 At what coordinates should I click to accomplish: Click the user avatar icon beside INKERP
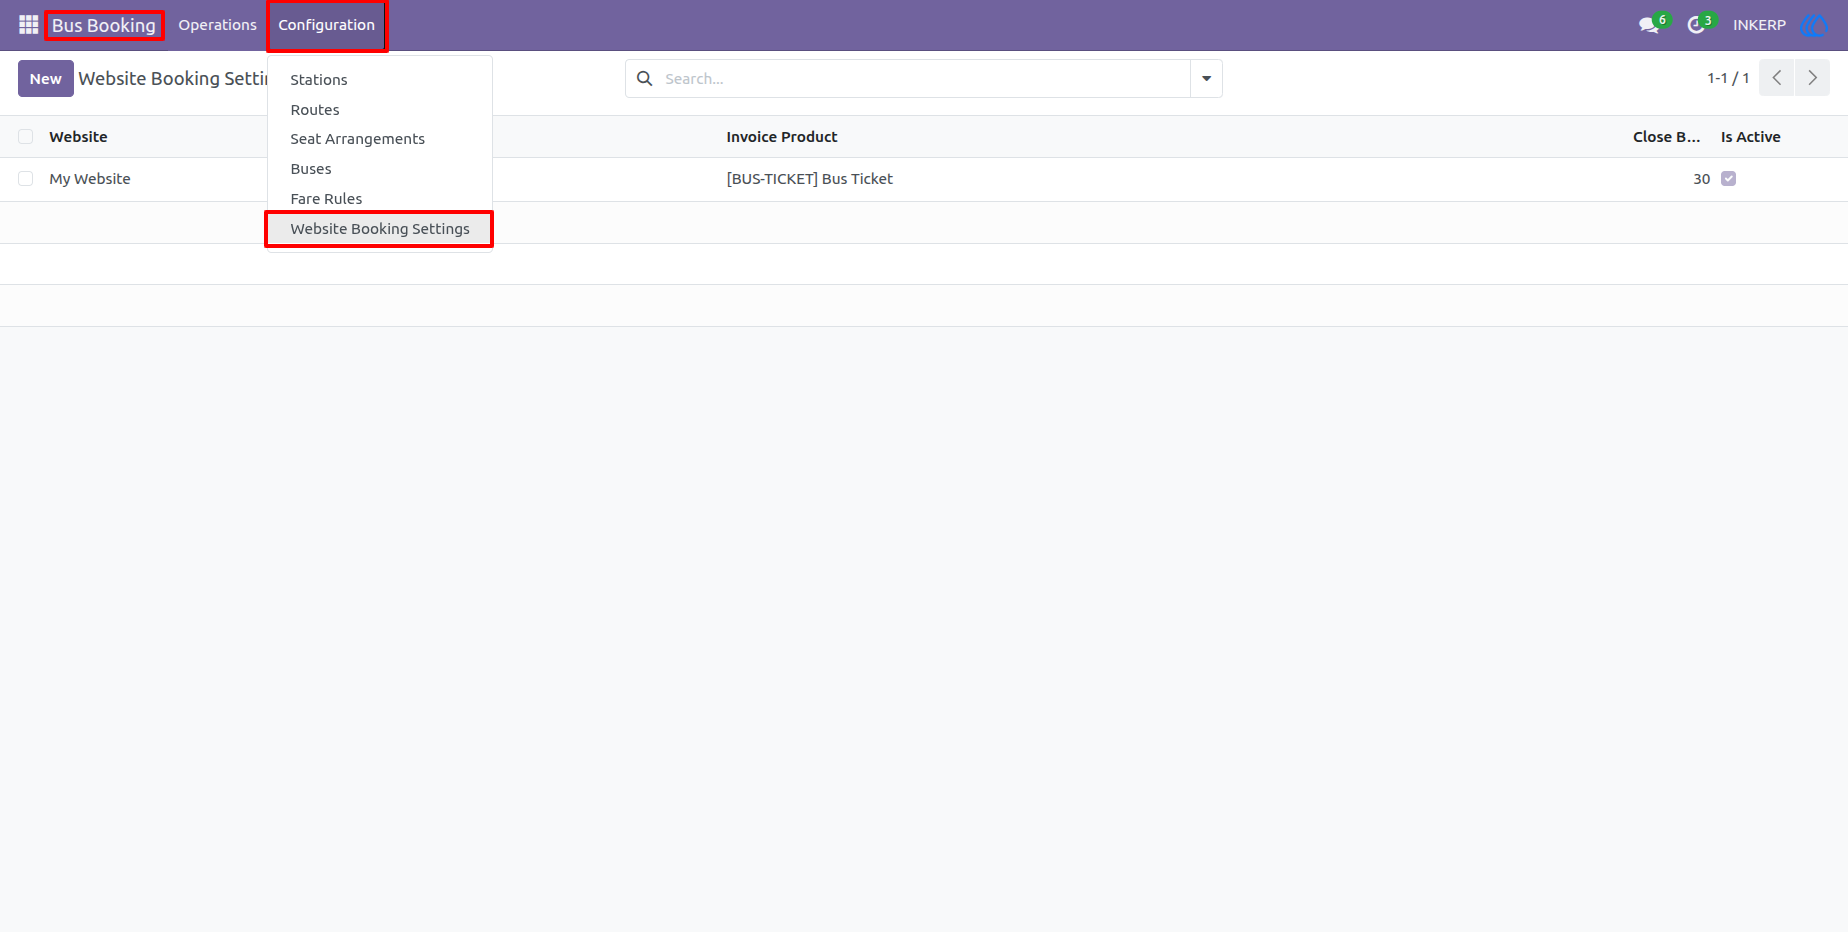coord(1814,25)
